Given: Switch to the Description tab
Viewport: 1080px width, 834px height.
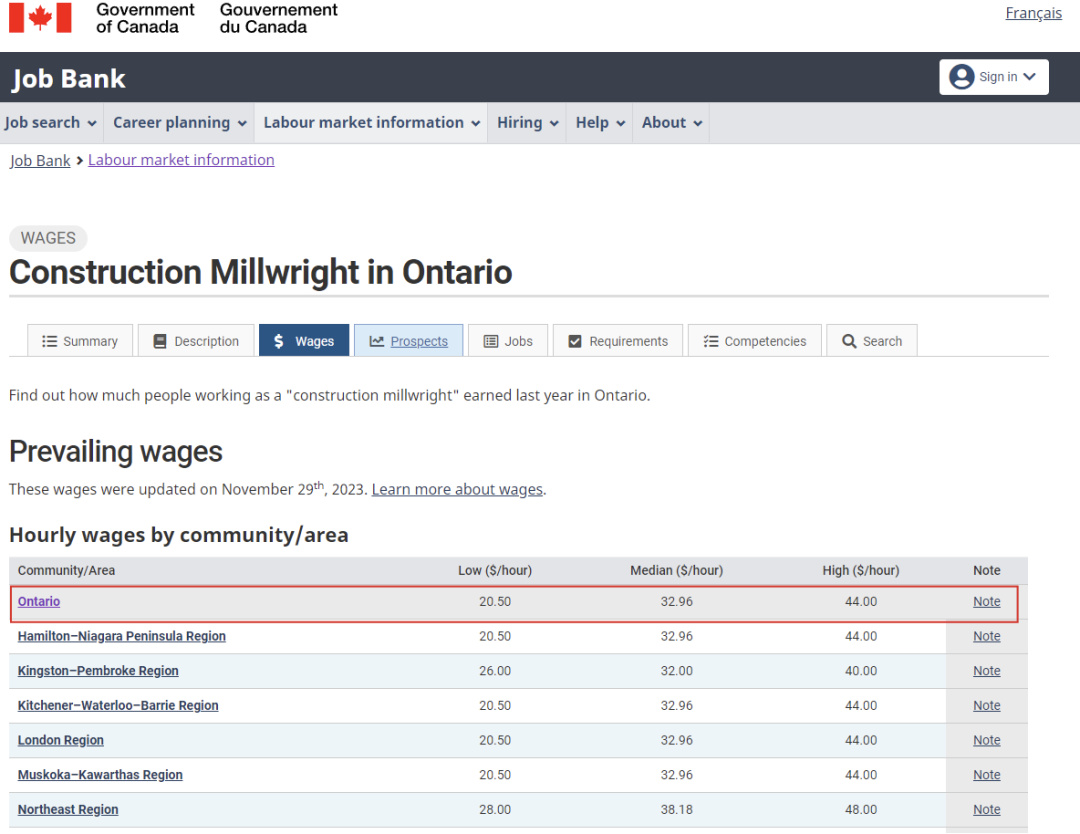Looking at the screenshot, I should (x=196, y=341).
